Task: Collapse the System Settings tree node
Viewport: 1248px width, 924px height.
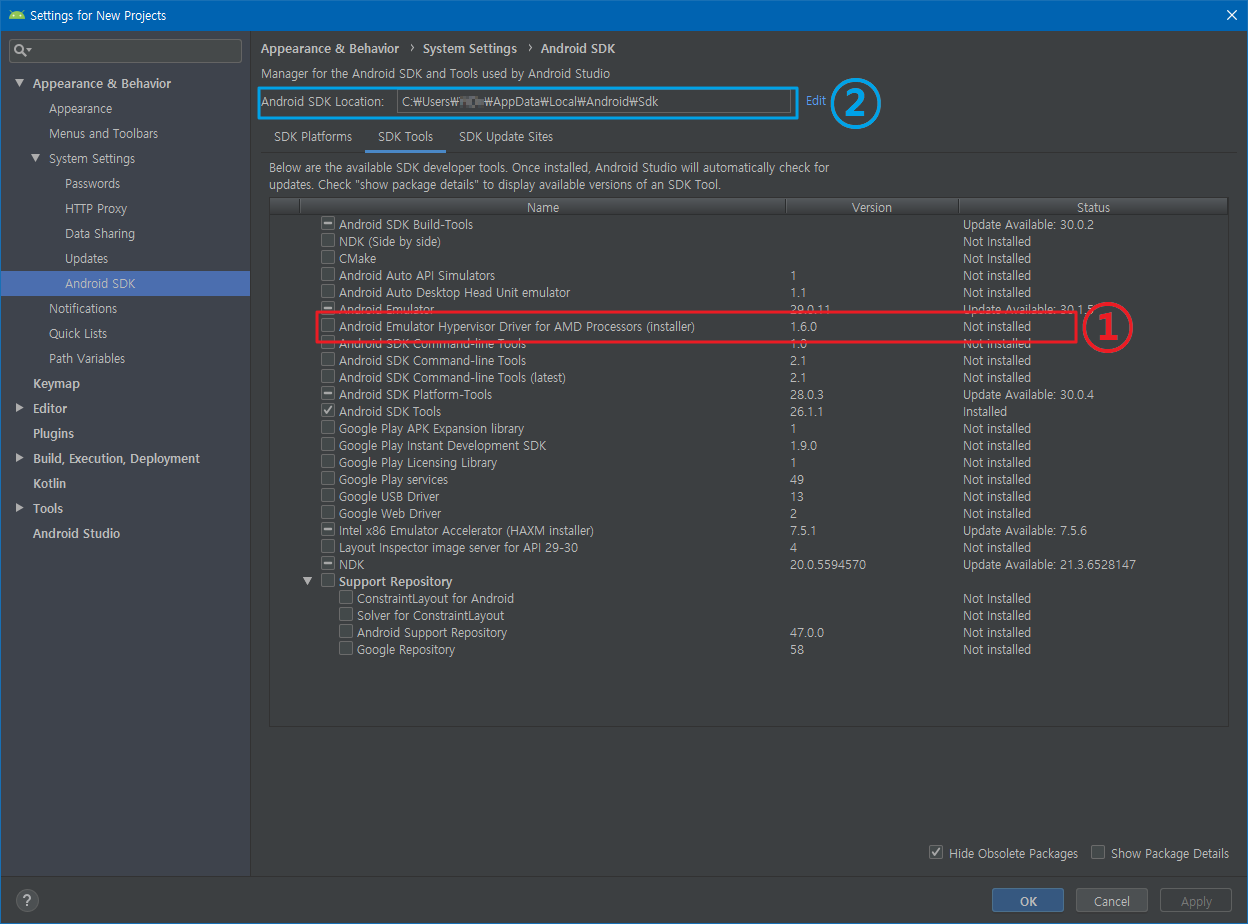Action: point(36,158)
